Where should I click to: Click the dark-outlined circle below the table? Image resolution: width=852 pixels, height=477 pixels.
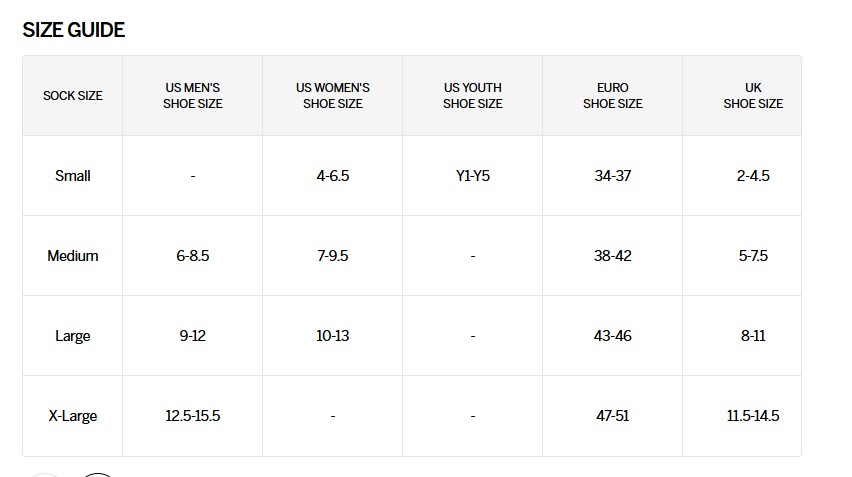point(97,475)
